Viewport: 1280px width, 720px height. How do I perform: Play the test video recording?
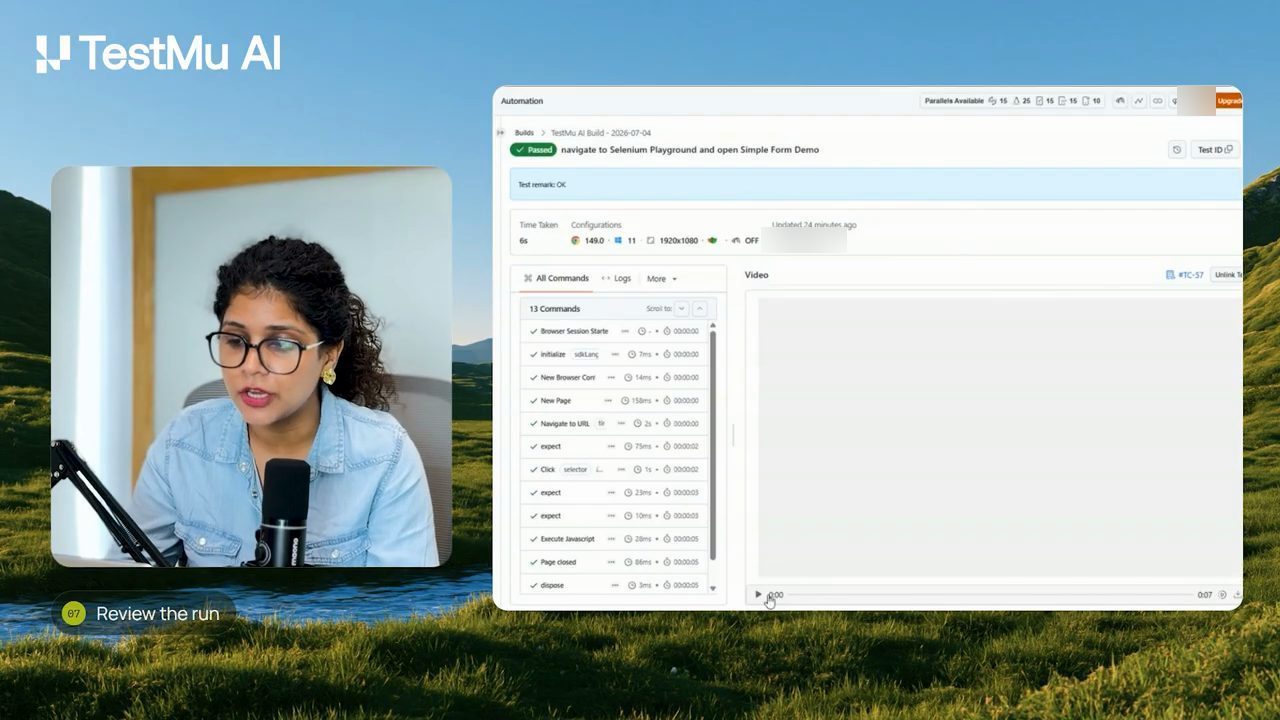click(x=758, y=595)
